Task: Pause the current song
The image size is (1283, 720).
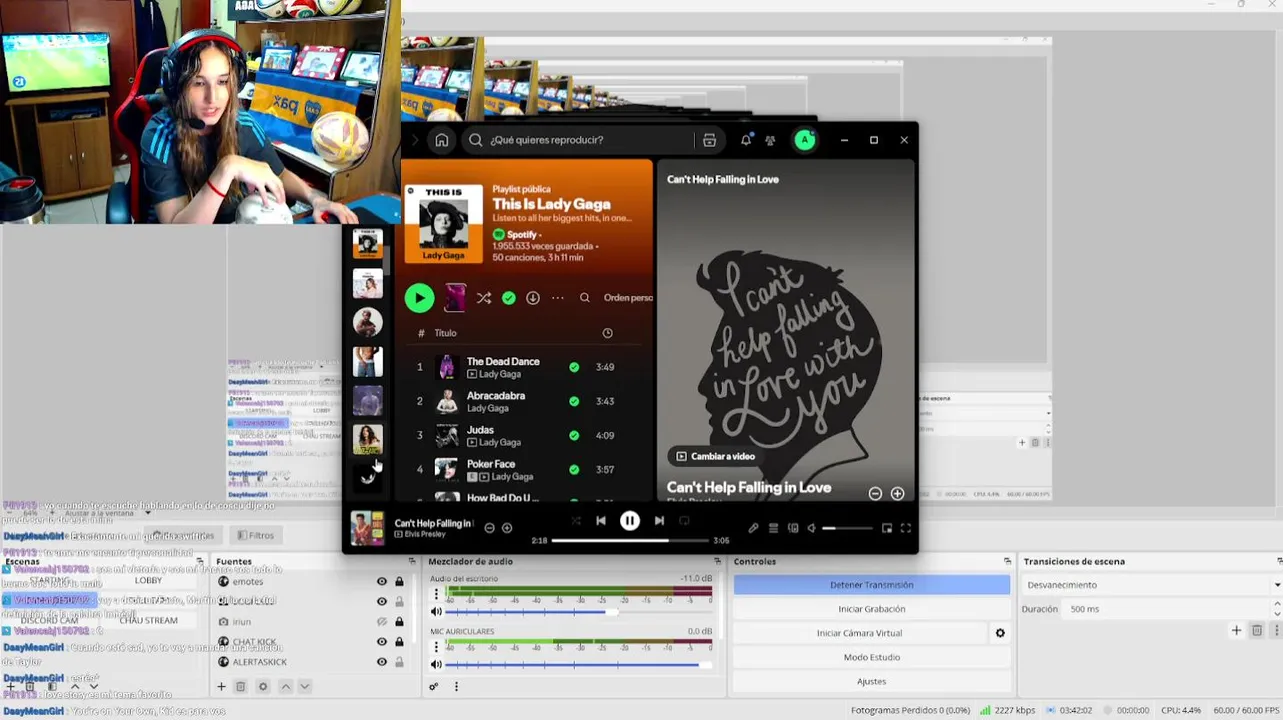Action: (x=630, y=521)
